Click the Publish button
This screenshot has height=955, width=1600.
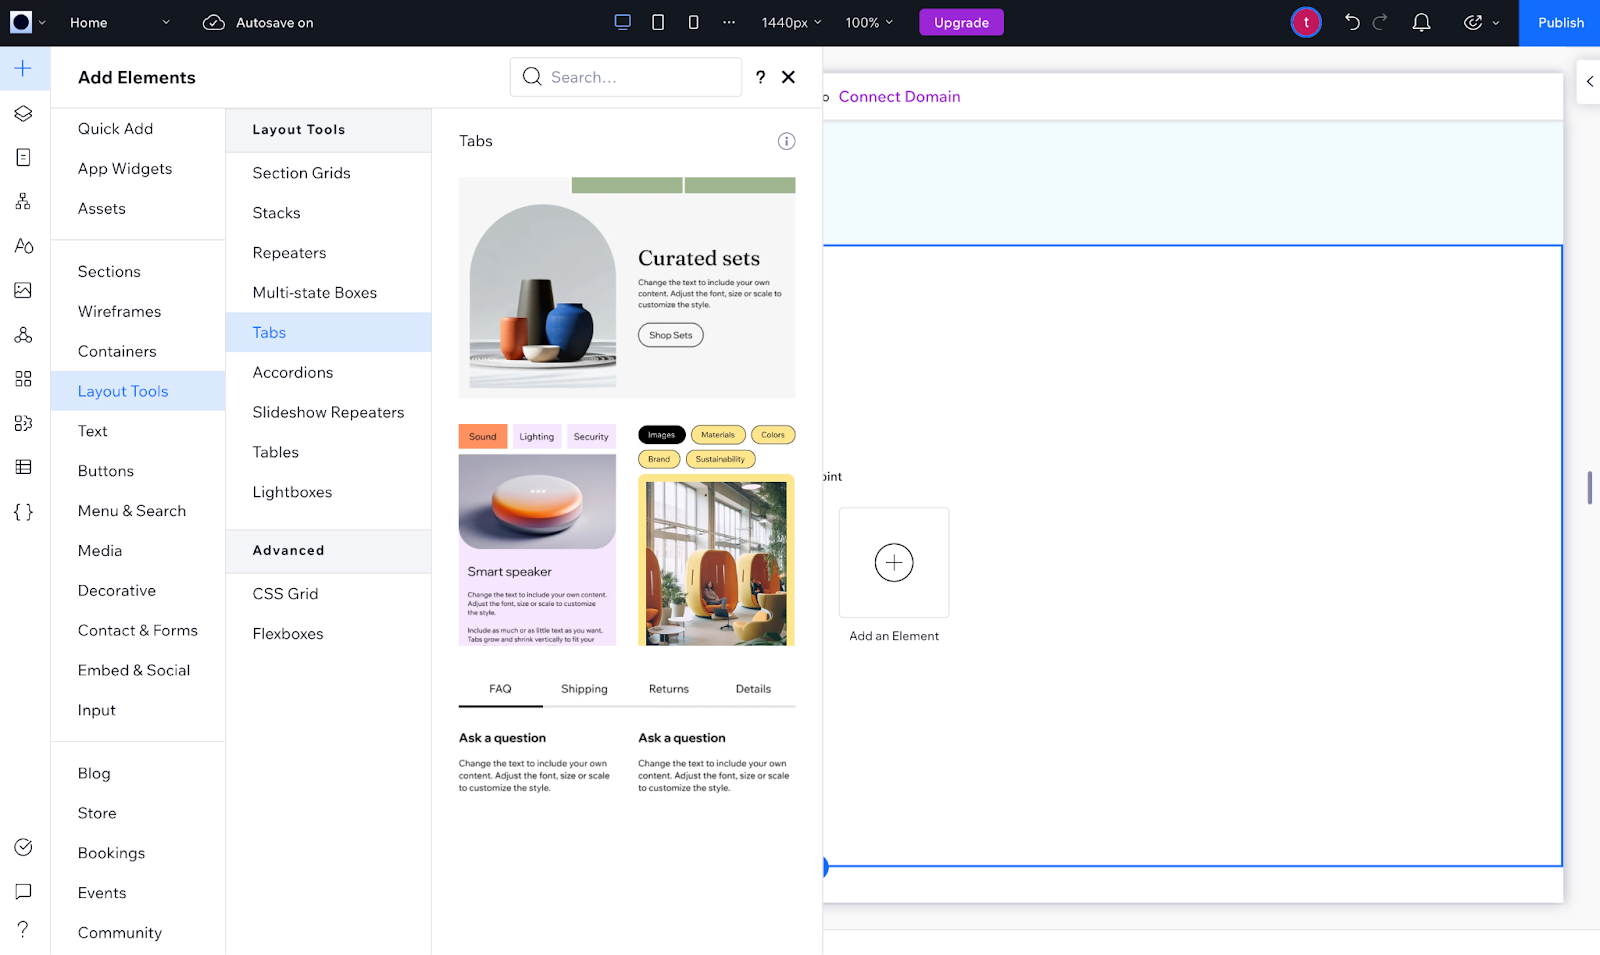[1560, 22]
